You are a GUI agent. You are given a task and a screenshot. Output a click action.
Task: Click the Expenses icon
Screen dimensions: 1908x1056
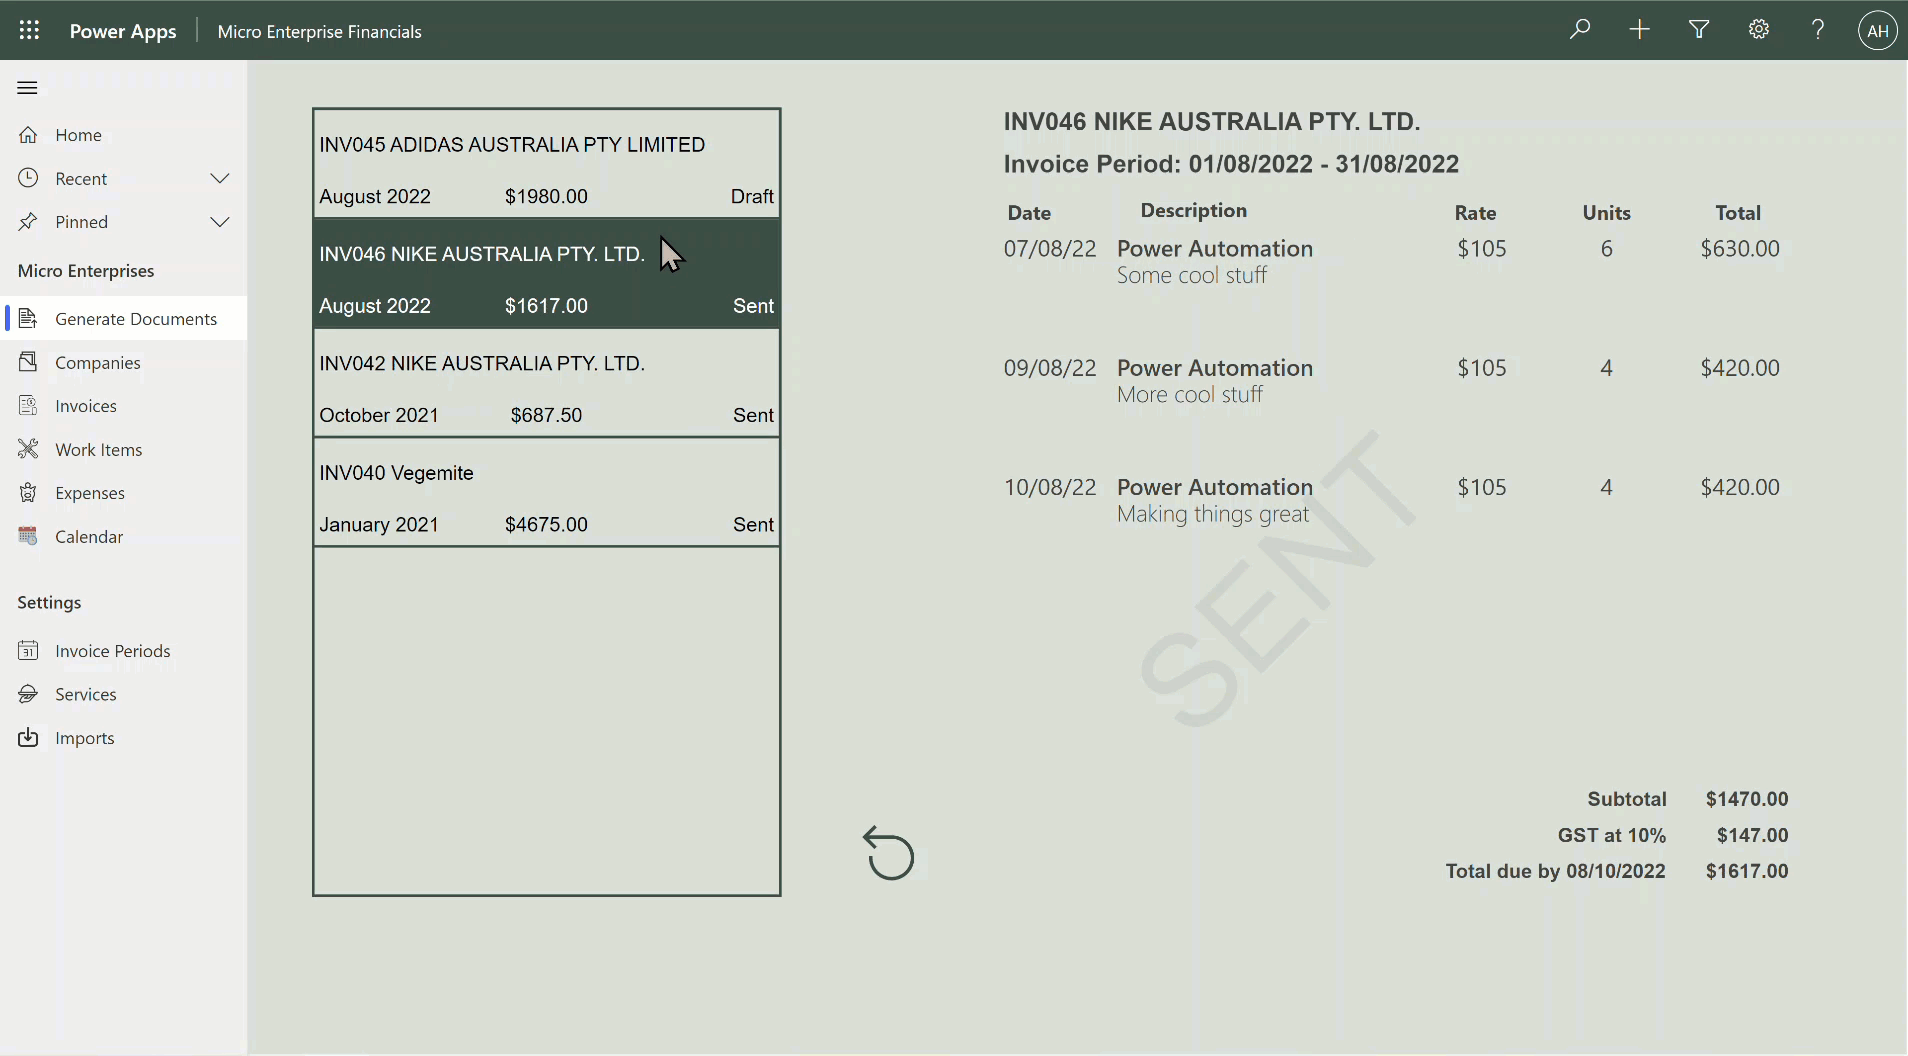pos(28,493)
